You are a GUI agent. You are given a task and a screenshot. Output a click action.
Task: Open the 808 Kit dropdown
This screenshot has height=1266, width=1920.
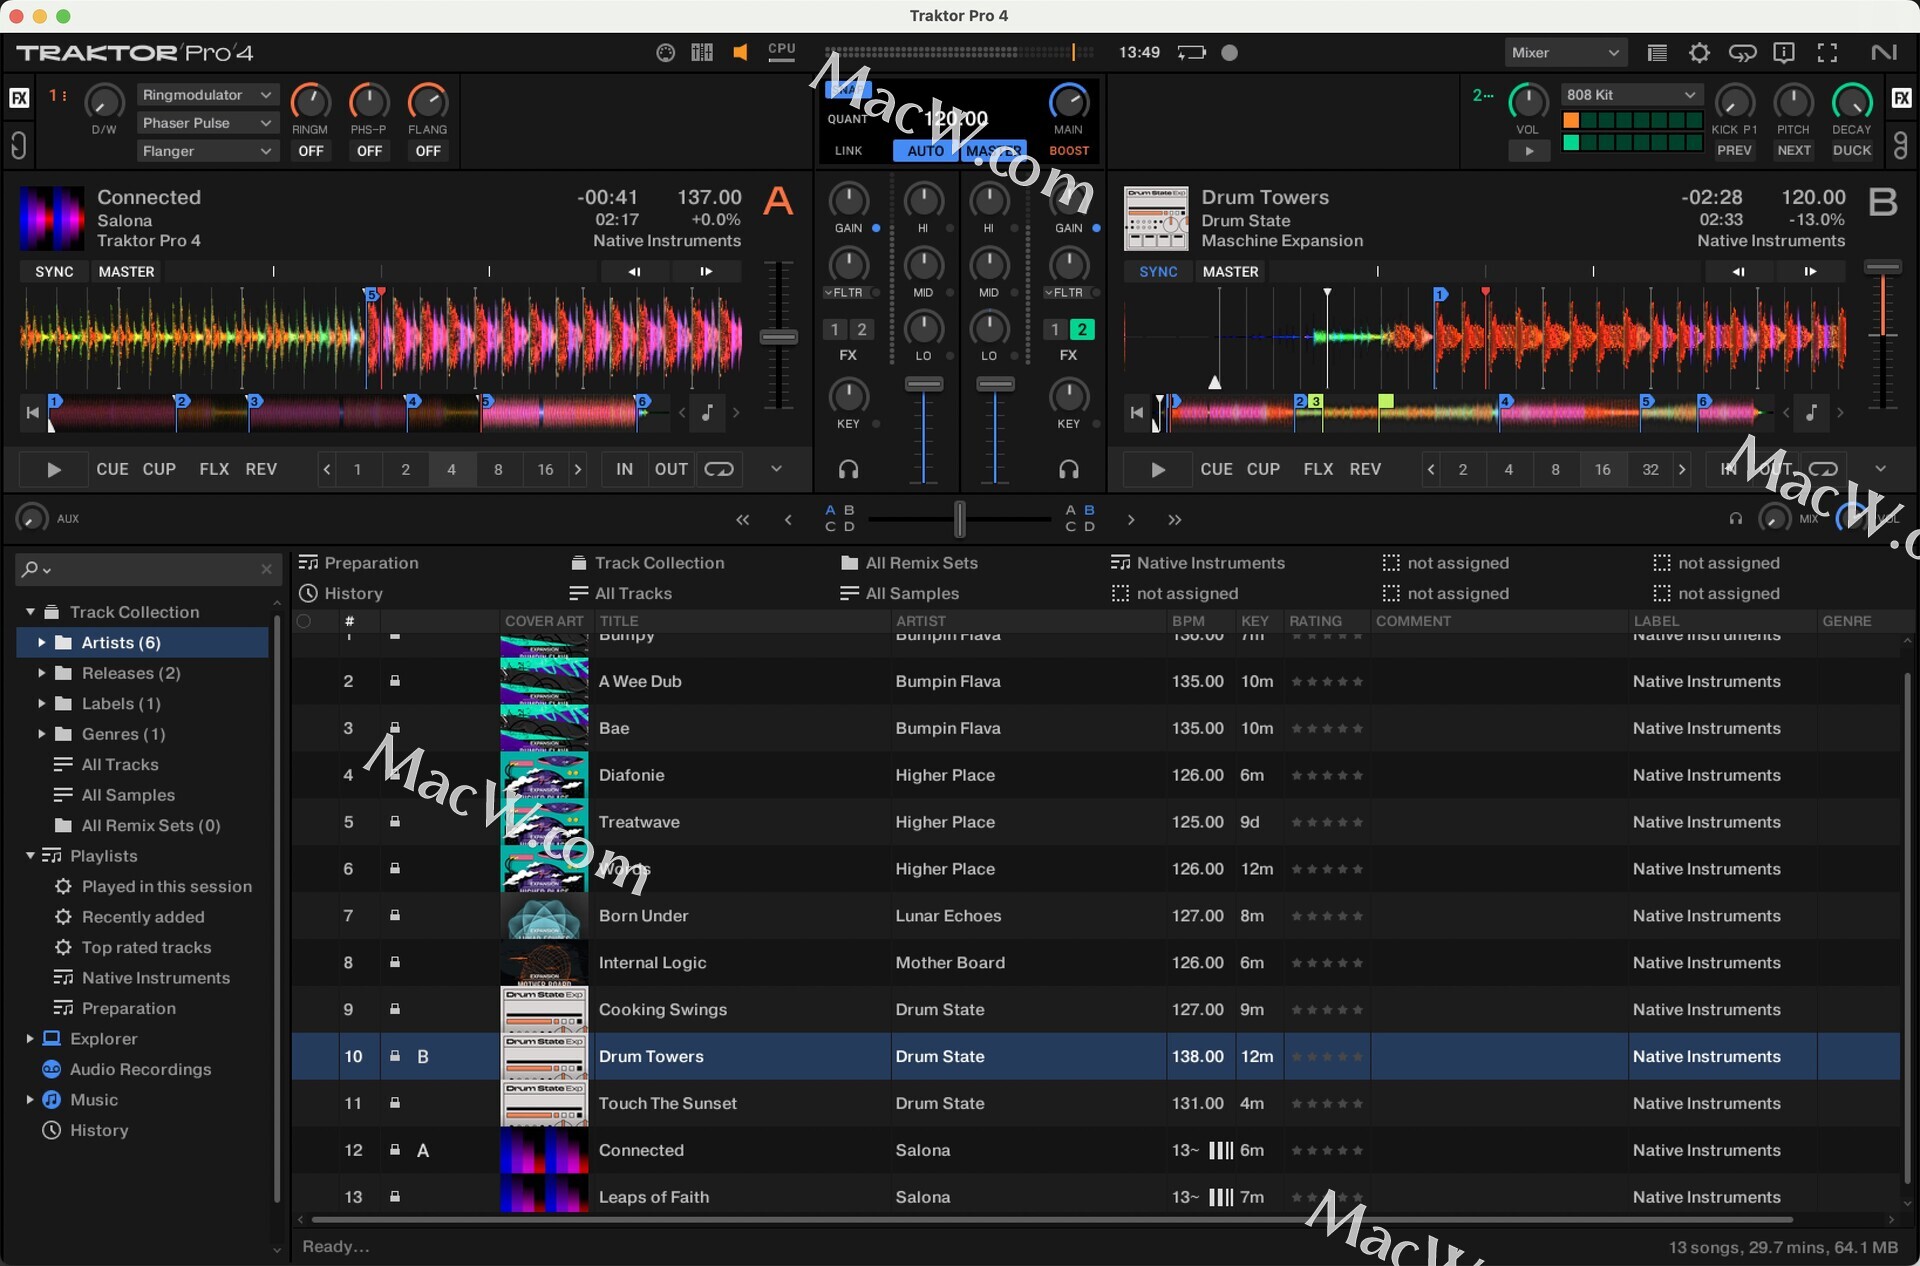(1631, 95)
